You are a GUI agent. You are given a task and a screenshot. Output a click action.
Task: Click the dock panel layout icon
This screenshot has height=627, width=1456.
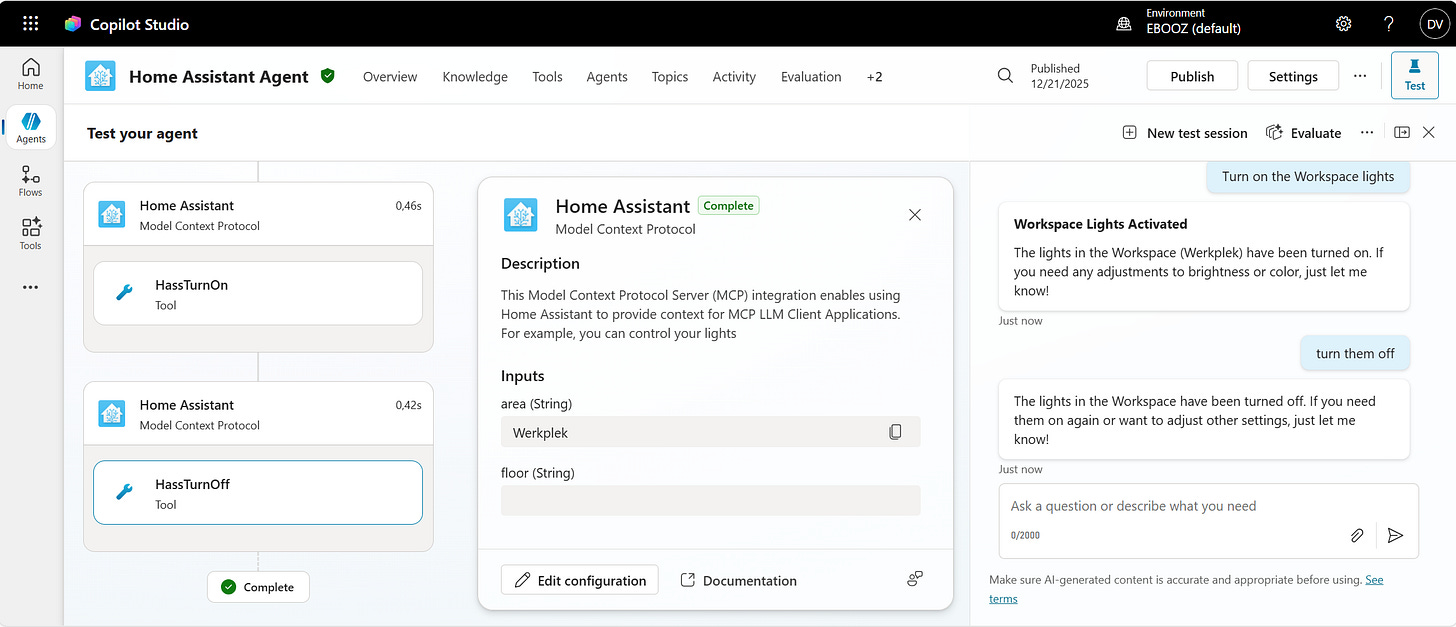(1402, 132)
